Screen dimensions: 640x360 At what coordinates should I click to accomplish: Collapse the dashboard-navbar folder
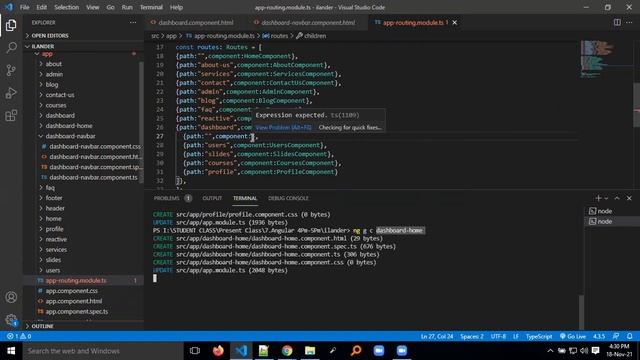(70, 136)
